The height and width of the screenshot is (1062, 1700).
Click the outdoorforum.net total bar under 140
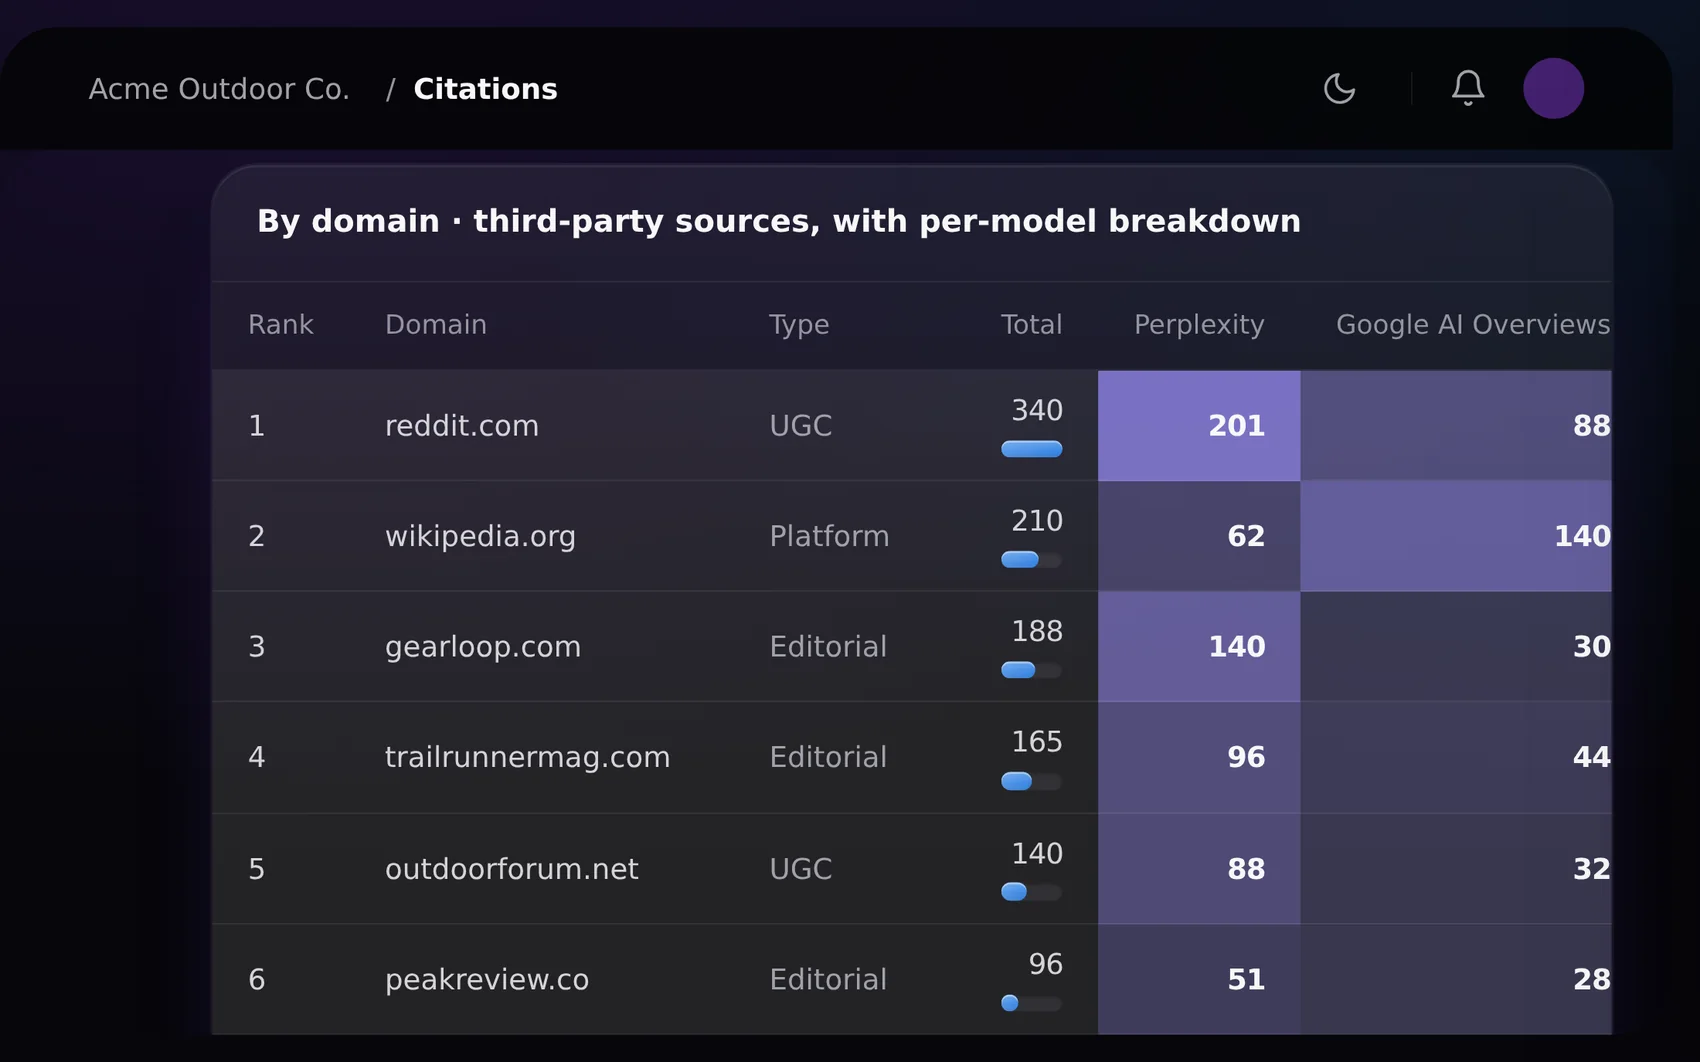1032,892
